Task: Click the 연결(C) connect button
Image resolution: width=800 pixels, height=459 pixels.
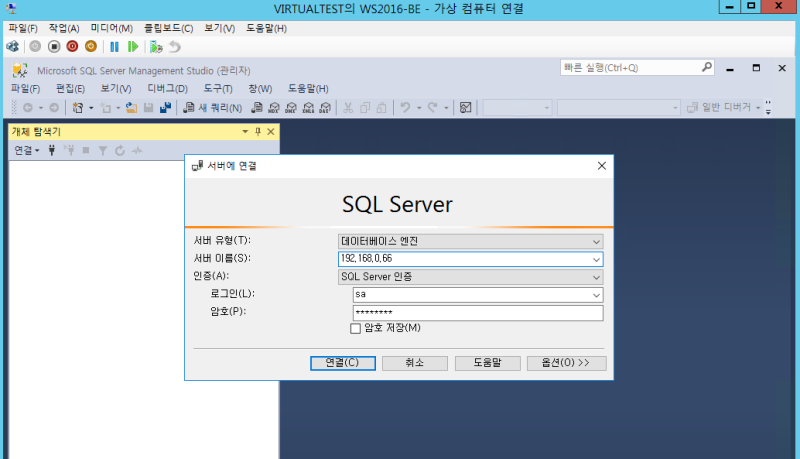Action: pos(343,363)
